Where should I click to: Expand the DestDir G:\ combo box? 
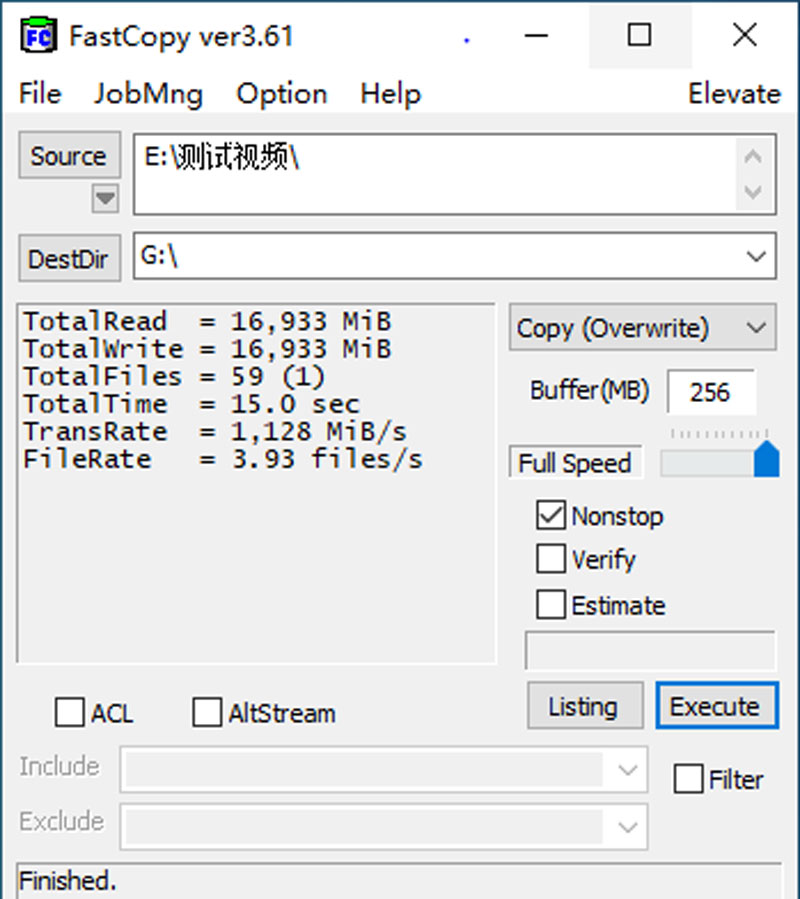(756, 256)
